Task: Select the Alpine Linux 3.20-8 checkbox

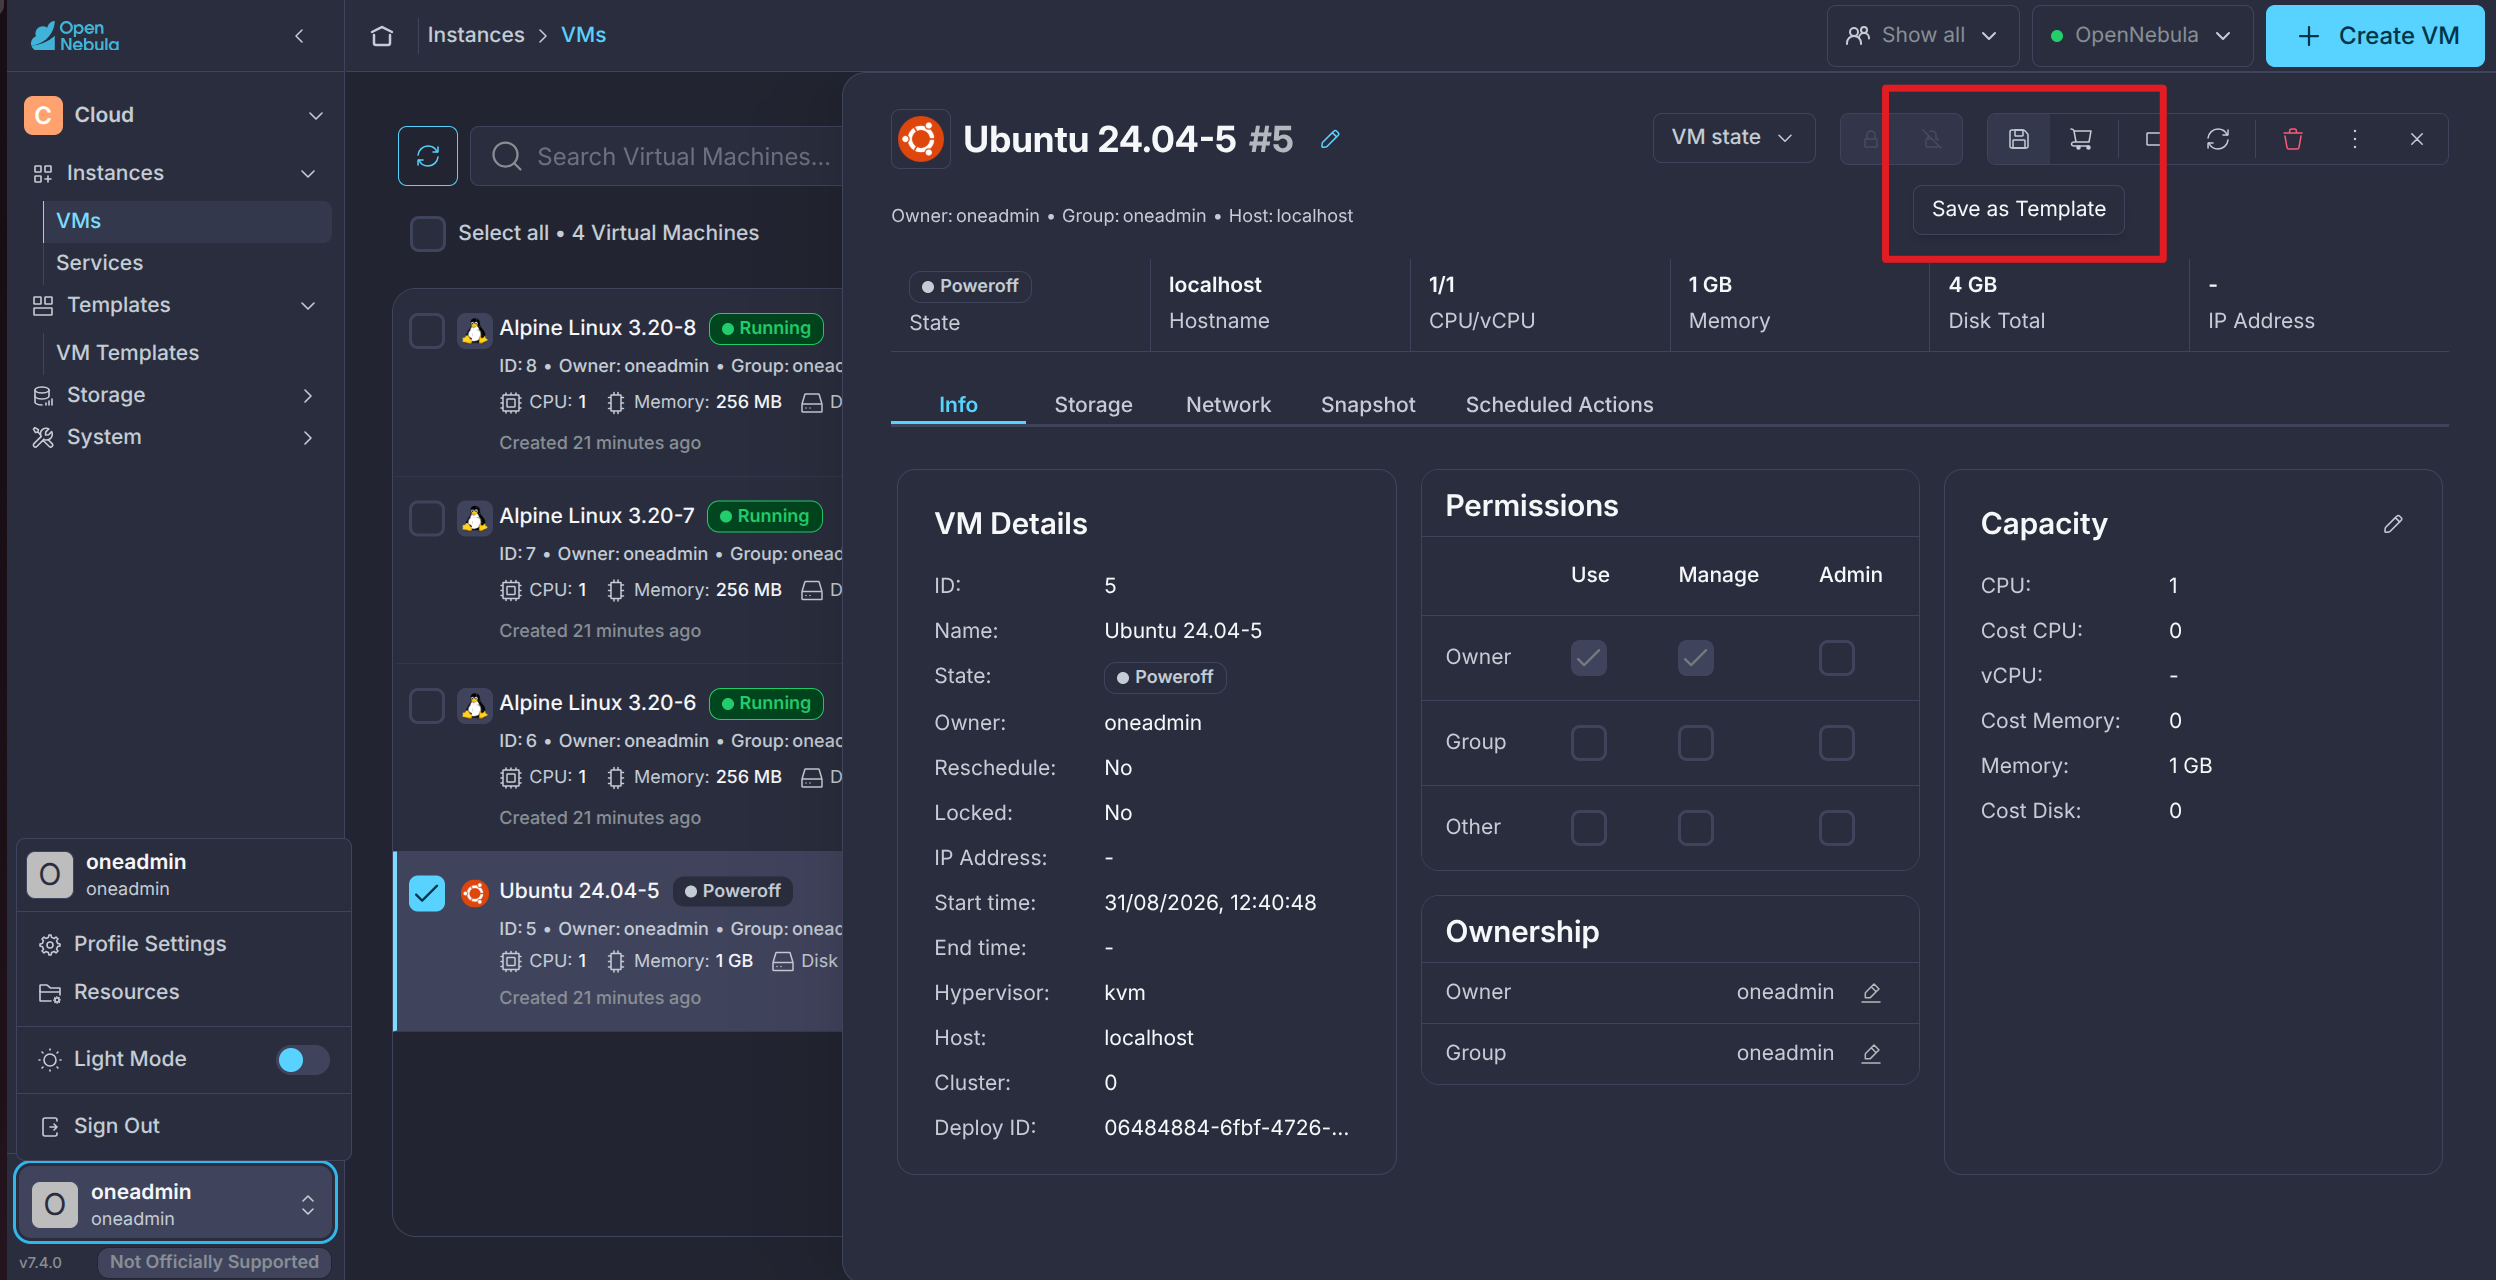Action: pos(427,330)
